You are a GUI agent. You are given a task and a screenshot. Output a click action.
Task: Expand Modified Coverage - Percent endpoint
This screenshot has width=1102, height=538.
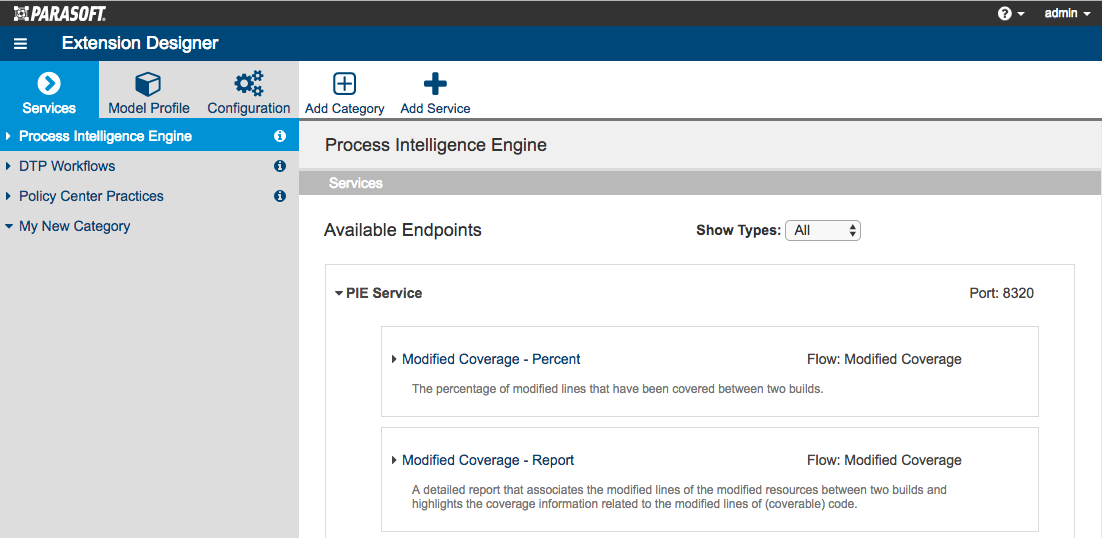coord(394,360)
